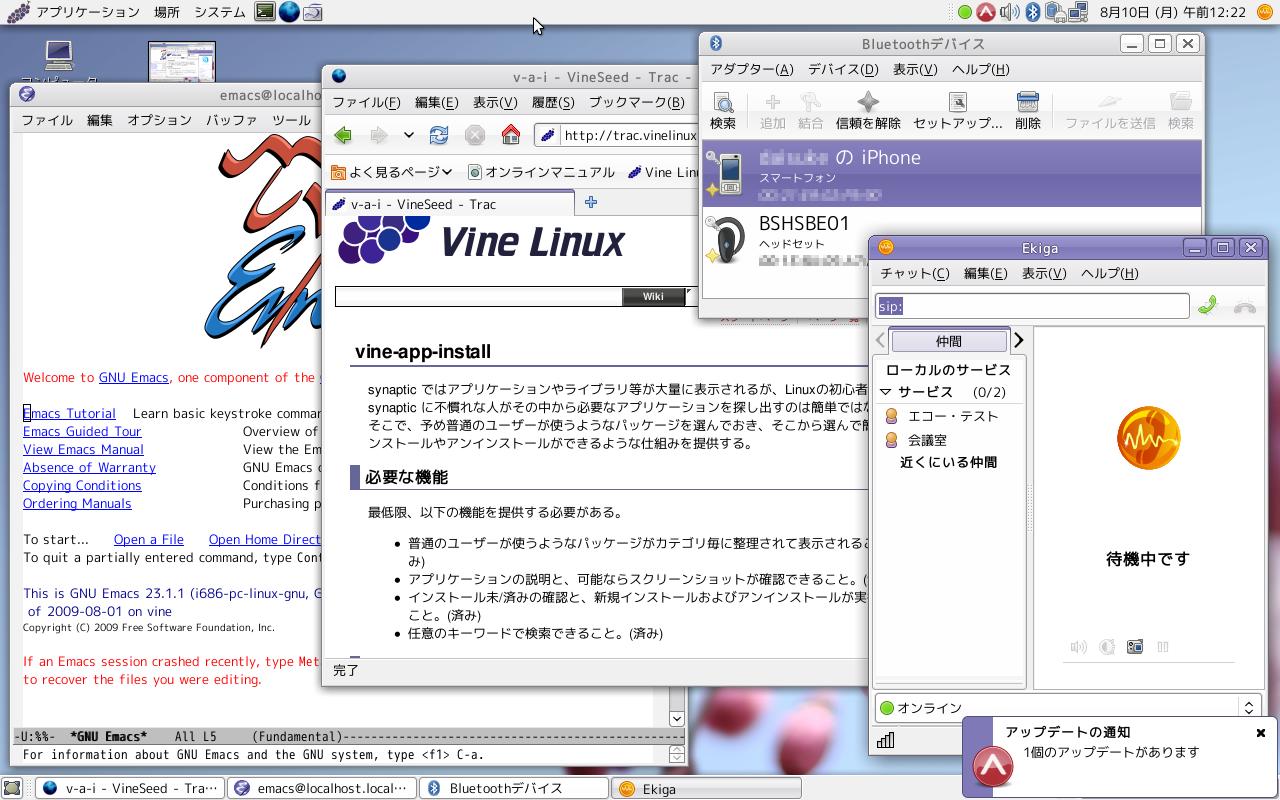The image size is (1280, 800).
Task: Open the Emacs Guided Tour link
Action: pyautogui.click(x=82, y=431)
